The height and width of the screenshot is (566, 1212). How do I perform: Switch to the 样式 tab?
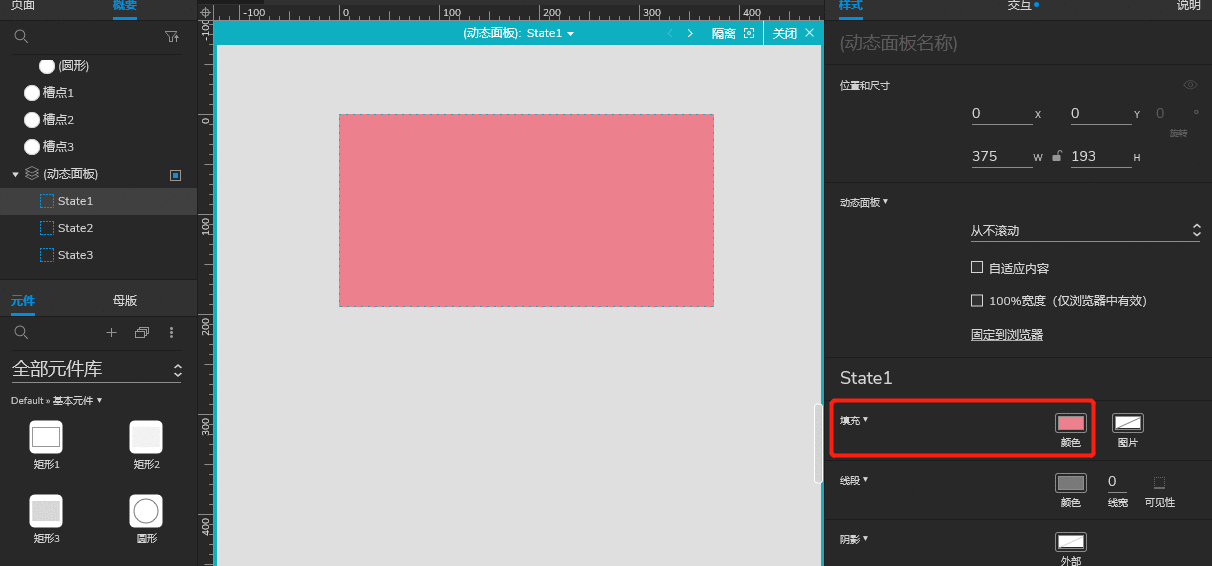pyautogui.click(x=851, y=5)
